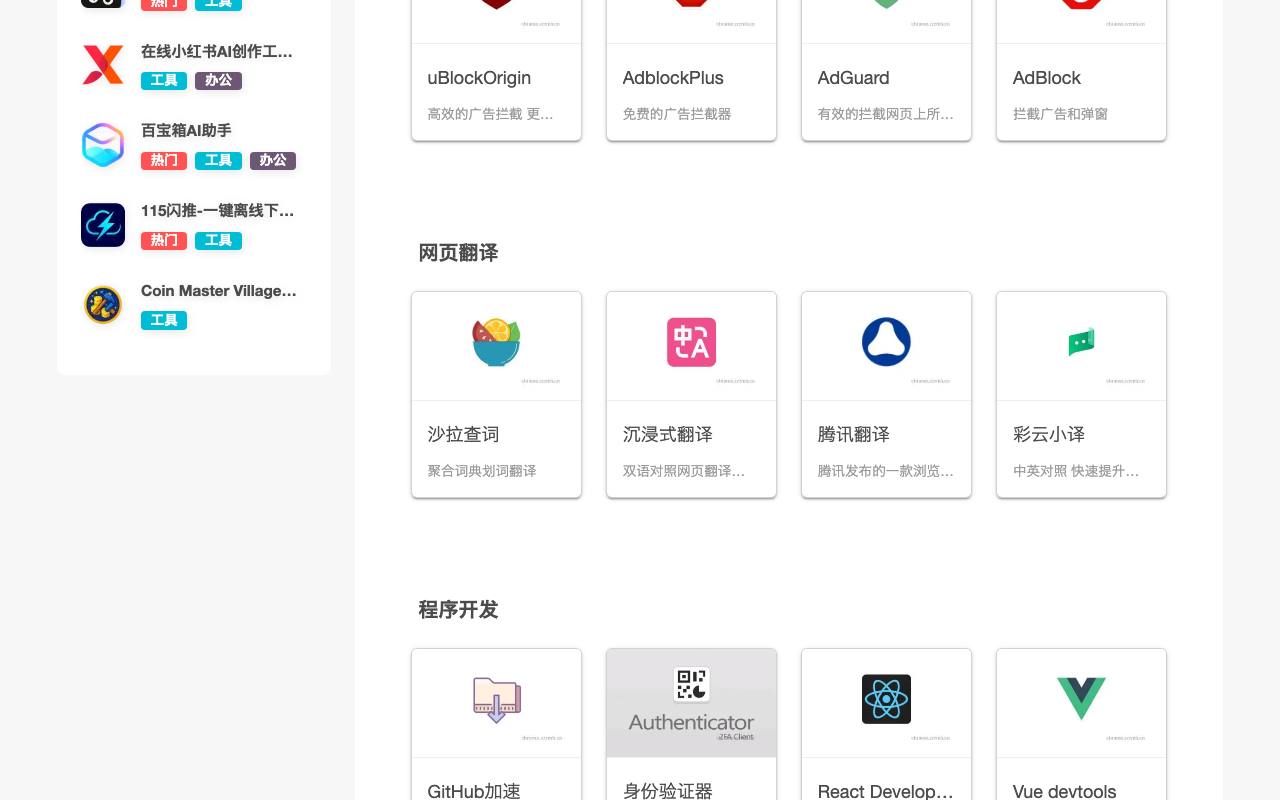The height and width of the screenshot is (800, 1280).
Task: Select 工具 tag under 百宝箱AI助手
Action: coord(218,160)
